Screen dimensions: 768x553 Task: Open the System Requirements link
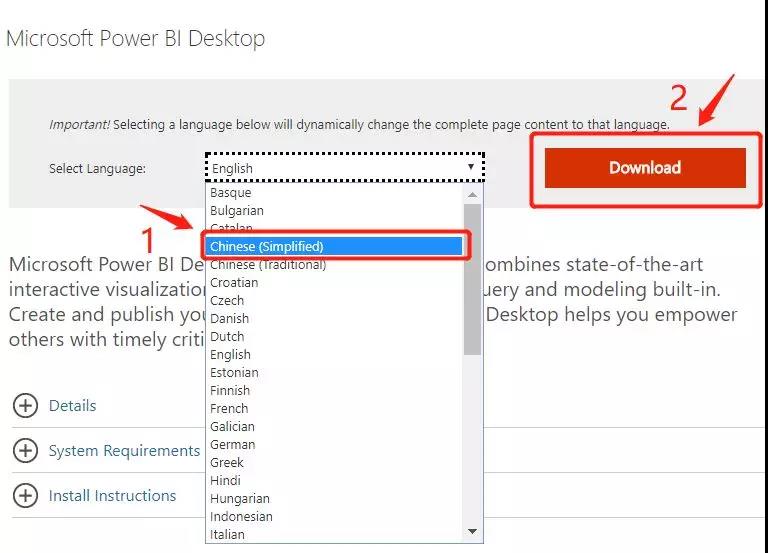coord(124,451)
